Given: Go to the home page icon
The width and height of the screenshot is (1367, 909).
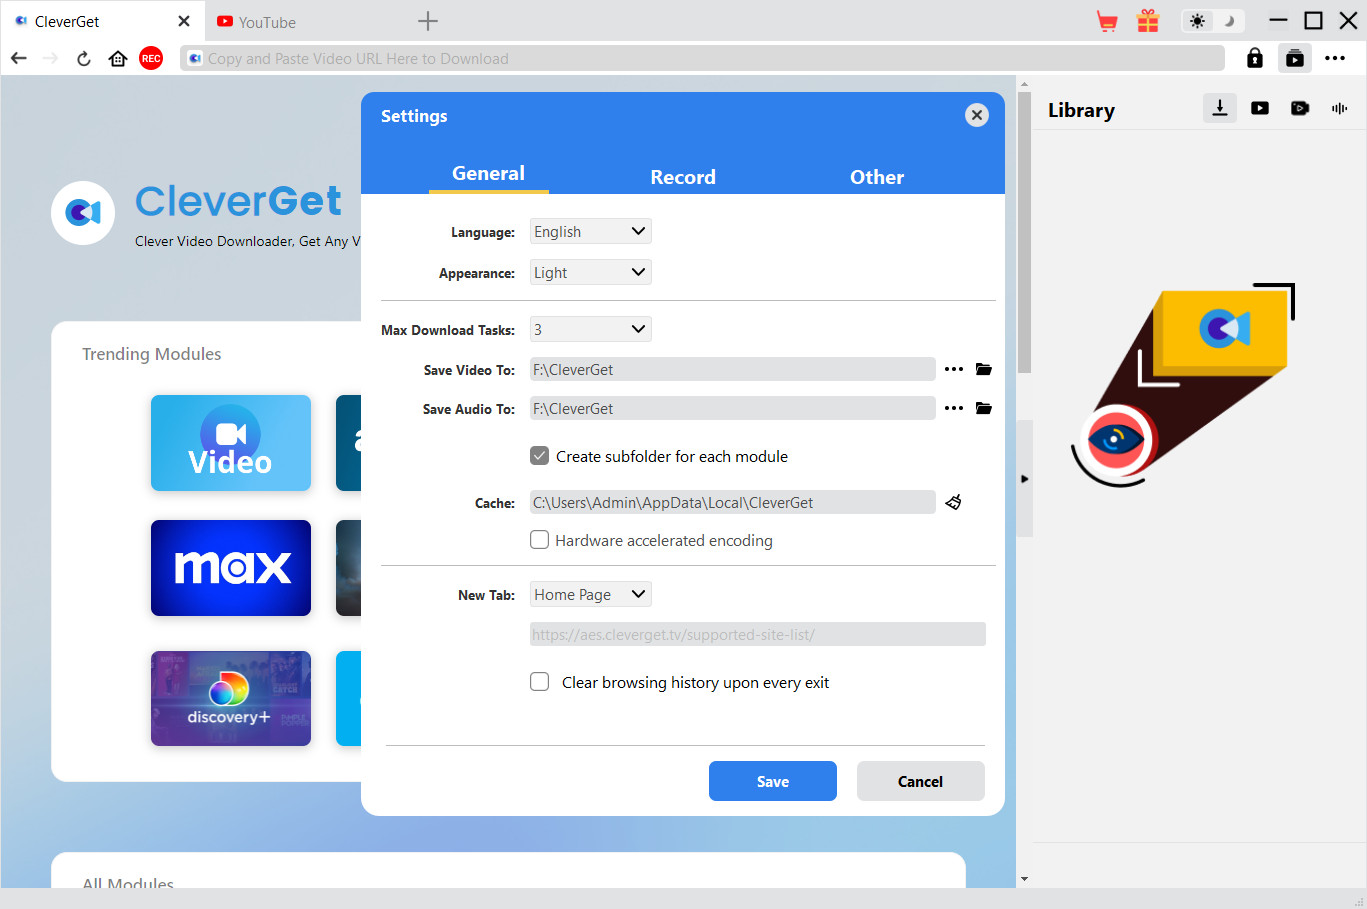Looking at the screenshot, I should tap(118, 58).
